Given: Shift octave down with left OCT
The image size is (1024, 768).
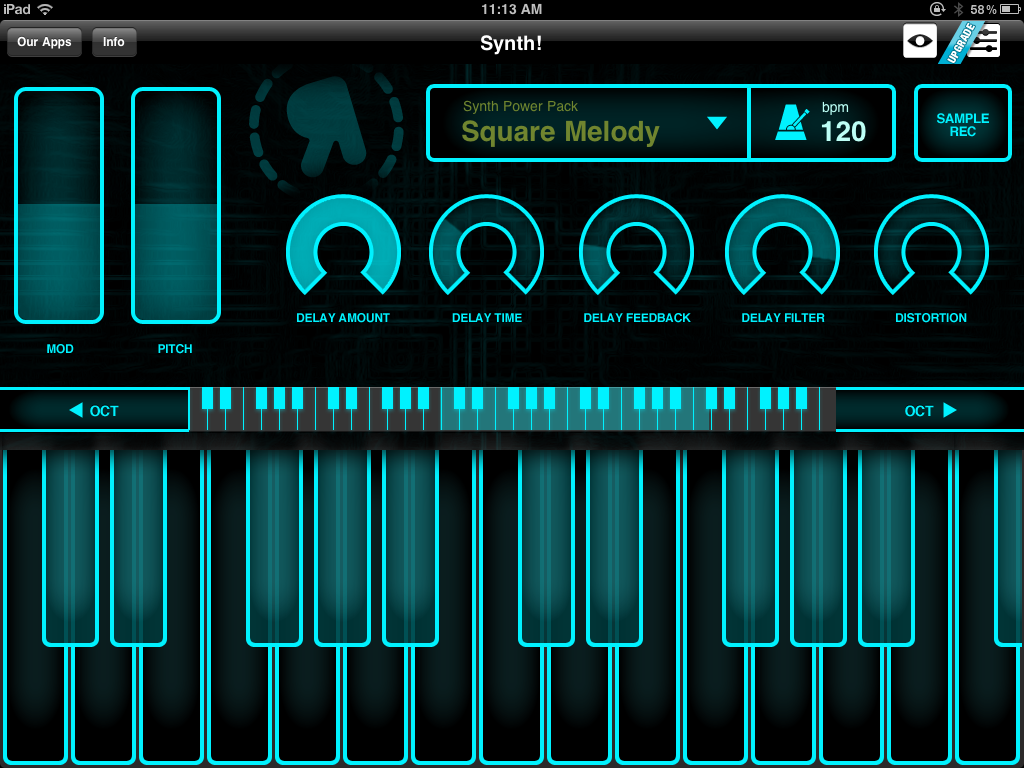Looking at the screenshot, I should click(95, 410).
